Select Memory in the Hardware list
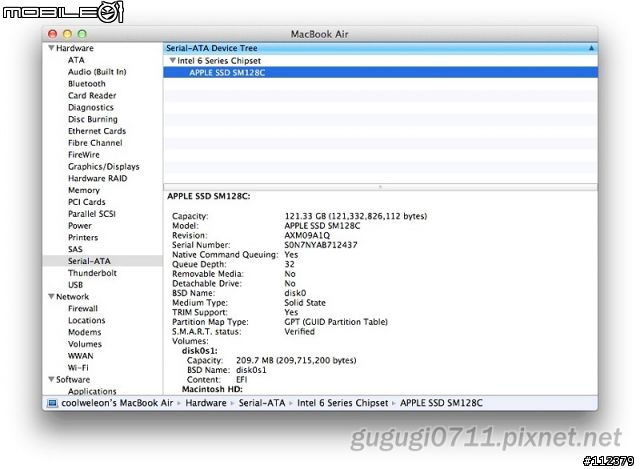The width and height of the screenshot is (640, 469). (x=84, y=190)
